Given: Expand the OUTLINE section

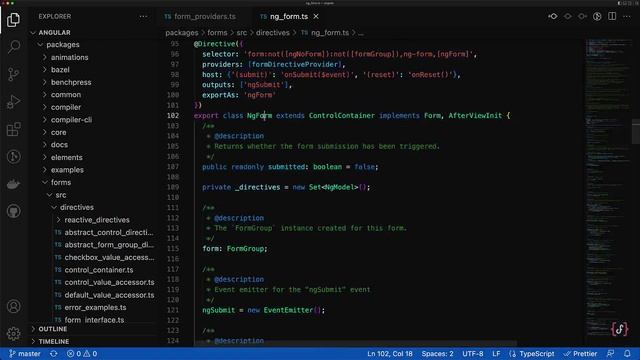Looking at the screenshot, I should (53, 329).
